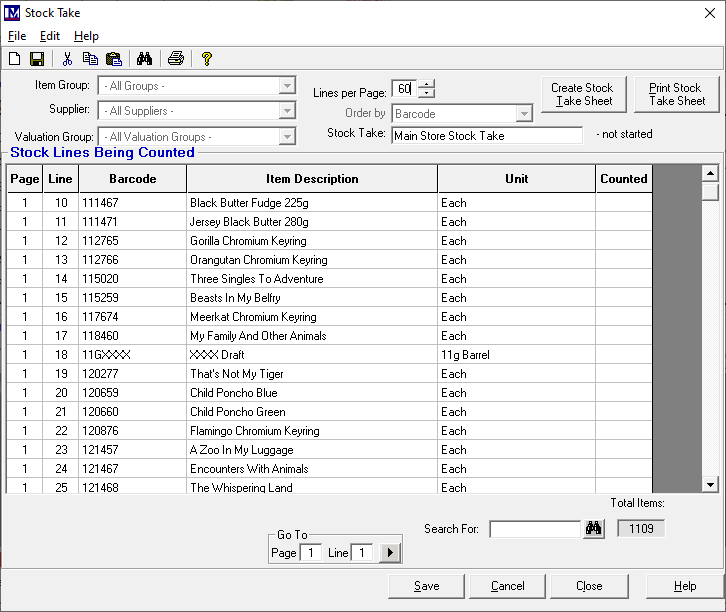The image size is (726, 612).
Task: Click the Paste clipboard toolbar icon
Action: tap(113, 59)
